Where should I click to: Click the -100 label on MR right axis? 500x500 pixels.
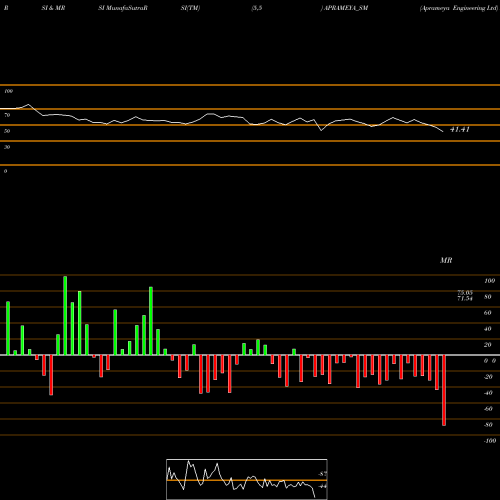pos(489,441)
